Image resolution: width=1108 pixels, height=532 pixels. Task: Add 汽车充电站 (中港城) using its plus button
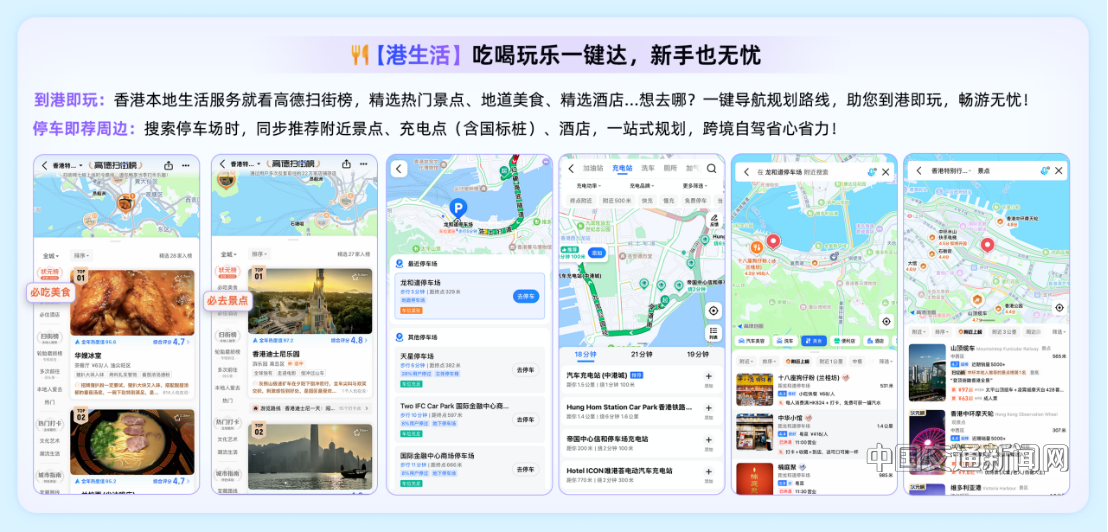709,378
